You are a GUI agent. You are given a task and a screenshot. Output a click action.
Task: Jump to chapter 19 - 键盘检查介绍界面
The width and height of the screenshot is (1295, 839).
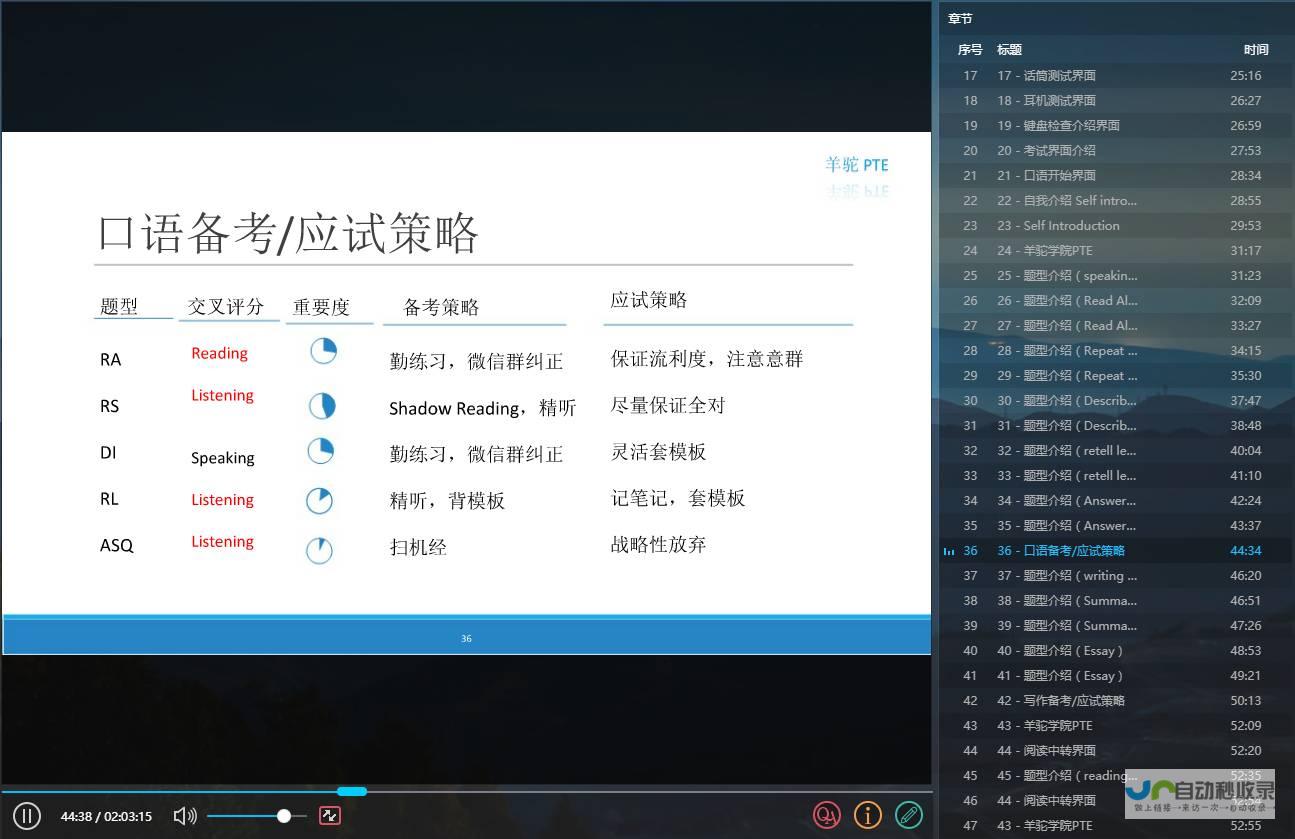(x=1115, y=125)
